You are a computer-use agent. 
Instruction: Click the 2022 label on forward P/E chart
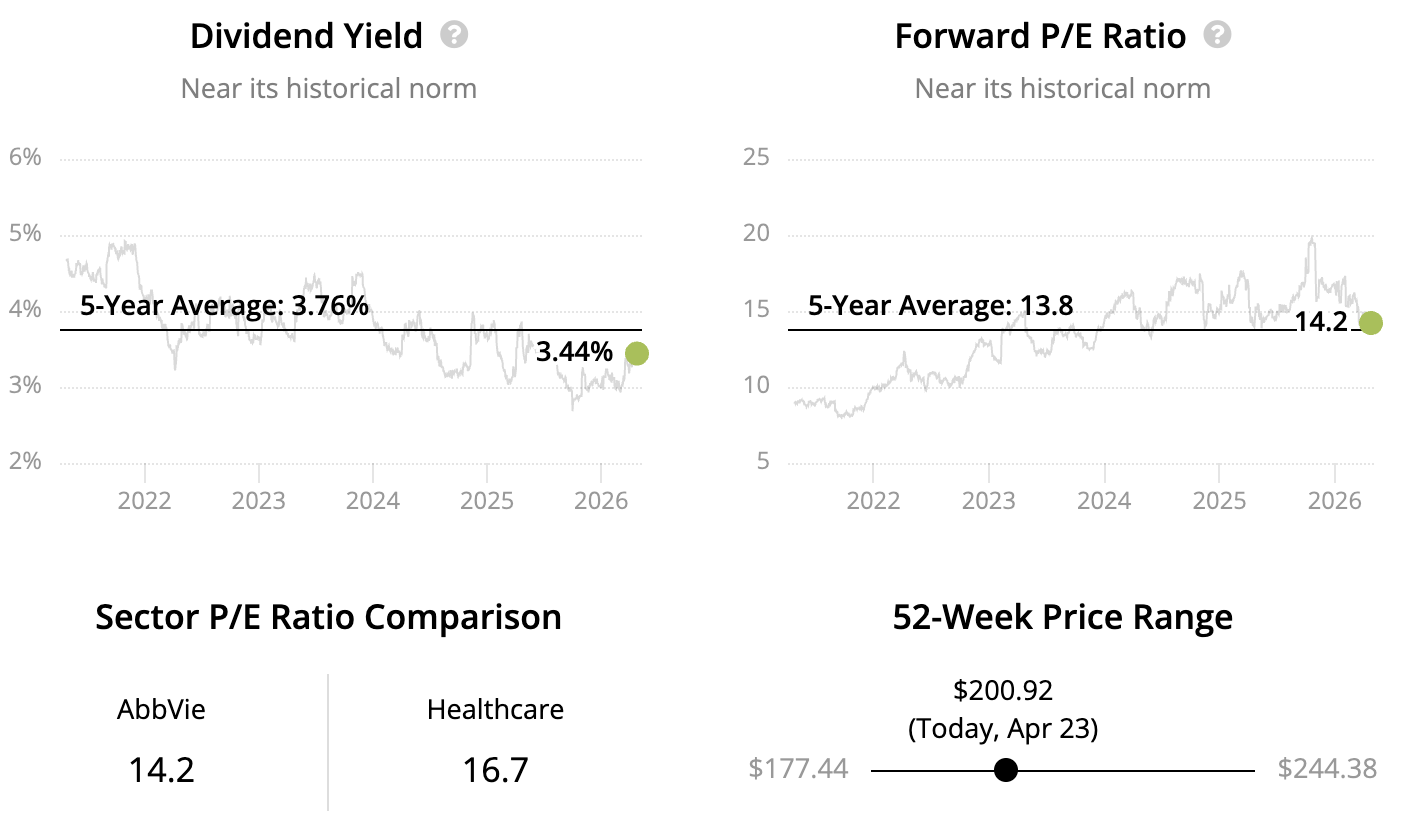[x=873, y=499]
